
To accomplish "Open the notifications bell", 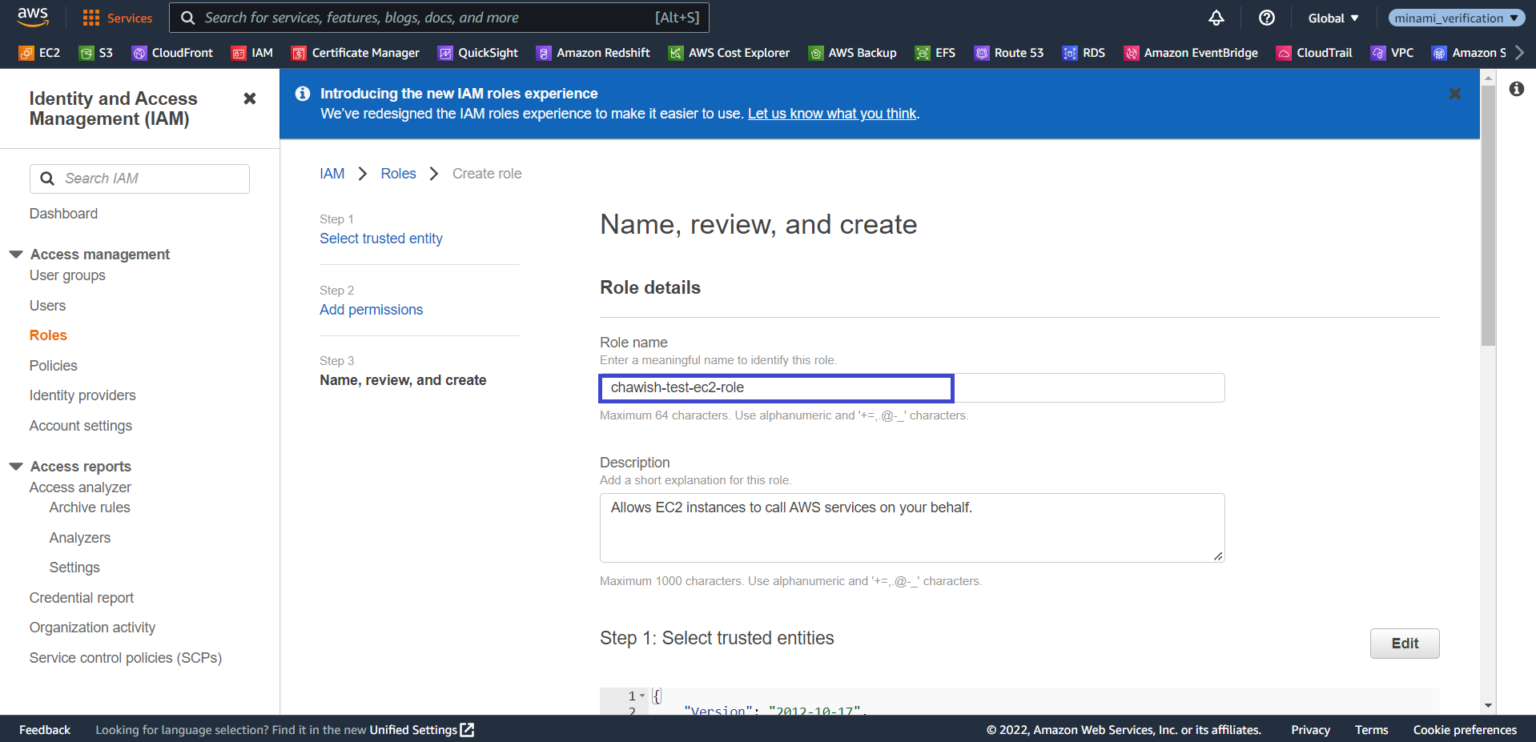I will 1216,17.
